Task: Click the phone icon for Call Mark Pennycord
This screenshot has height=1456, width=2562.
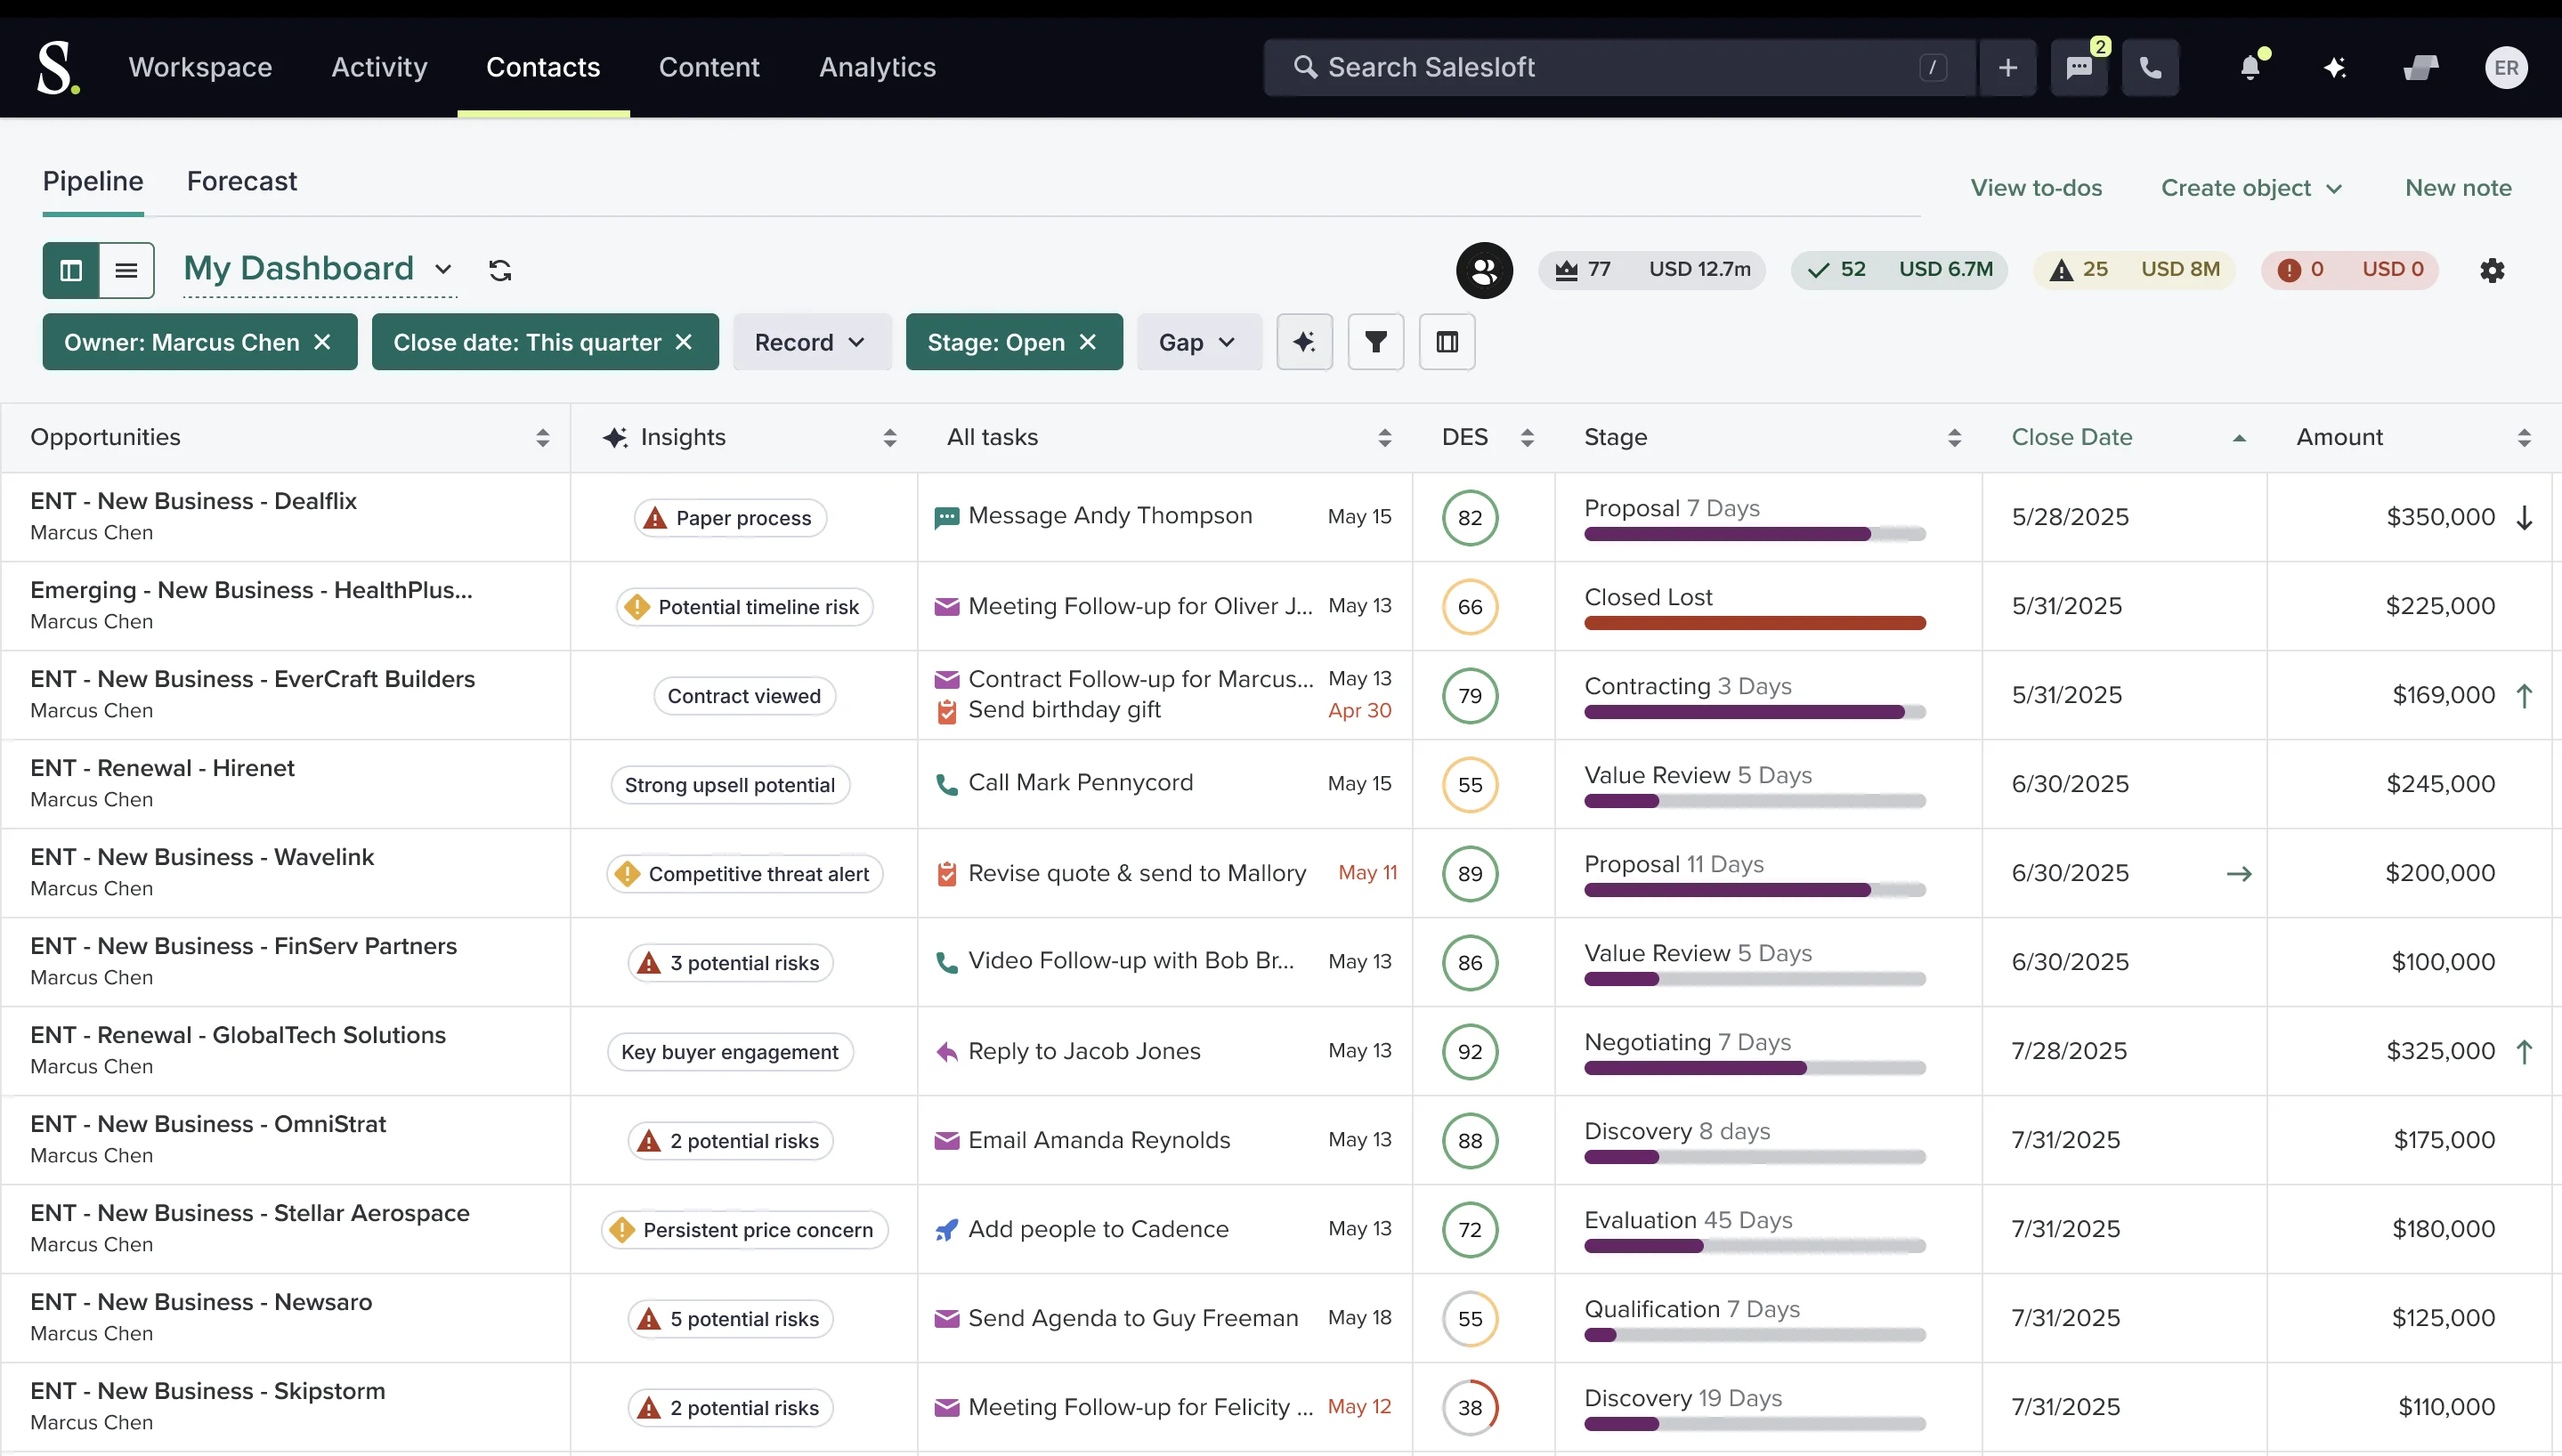Action: click(946, 783)
